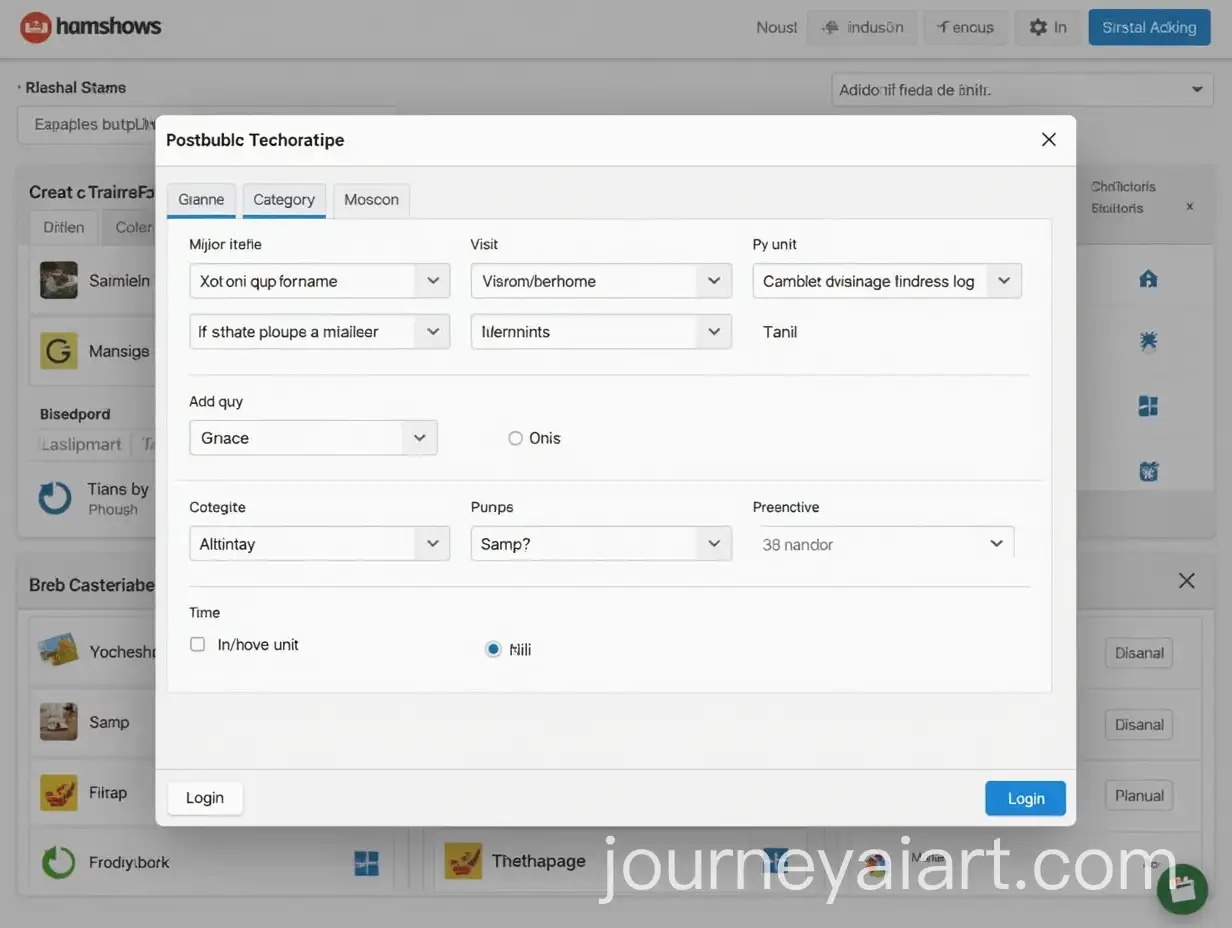
Task: Open the Preenctive dropdown showing 38 nandor
Action: 886,543
